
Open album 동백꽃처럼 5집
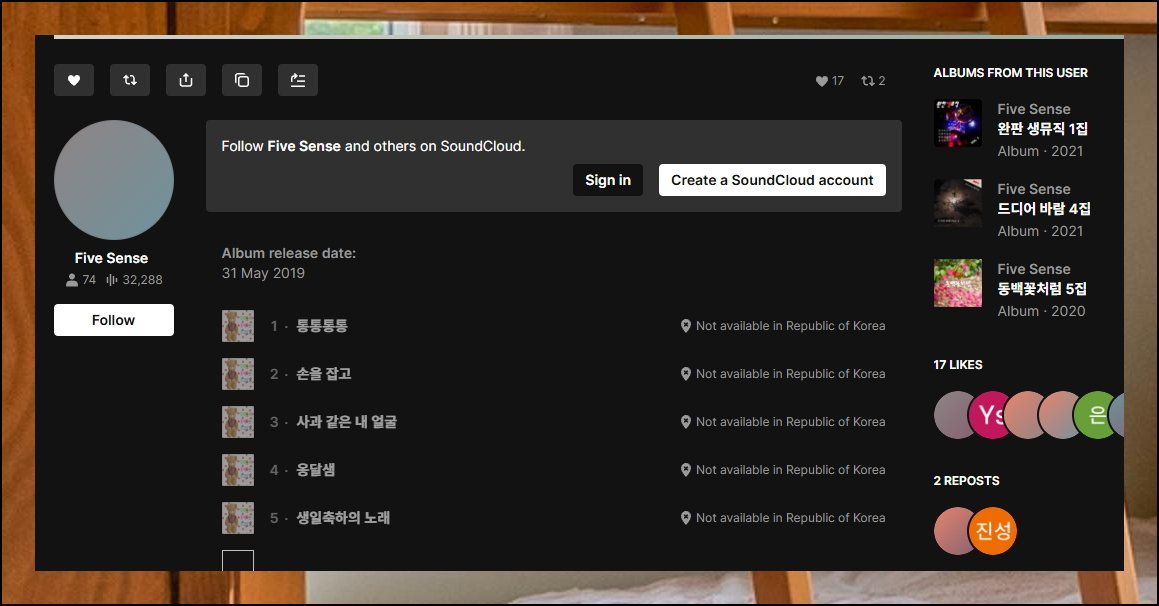click(1042, 289)
